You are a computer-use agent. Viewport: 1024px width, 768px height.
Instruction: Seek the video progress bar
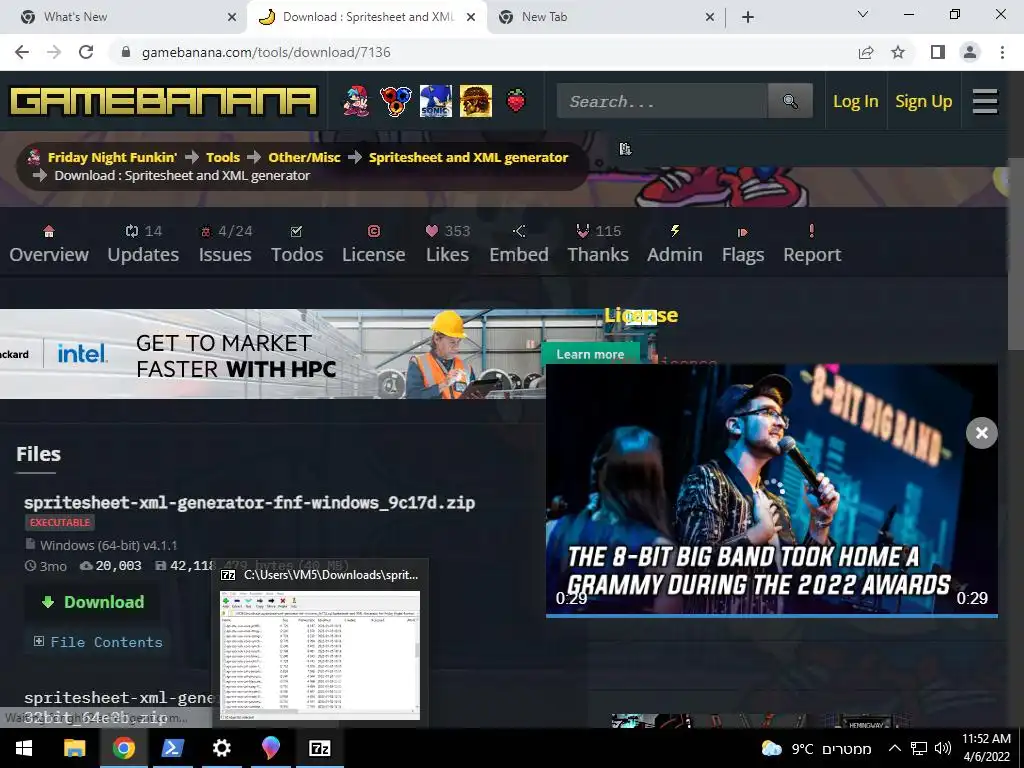coord(771,615)
